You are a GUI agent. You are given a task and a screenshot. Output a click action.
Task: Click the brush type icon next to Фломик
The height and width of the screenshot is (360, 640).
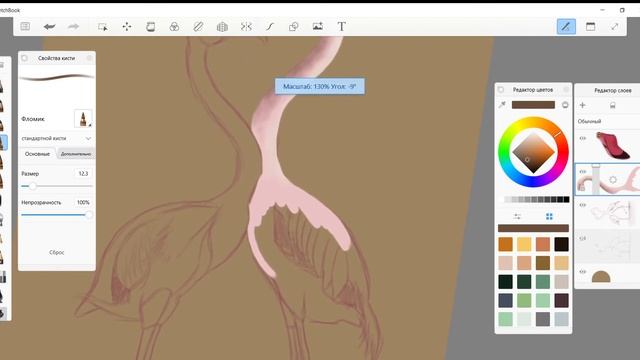point(83,118)
